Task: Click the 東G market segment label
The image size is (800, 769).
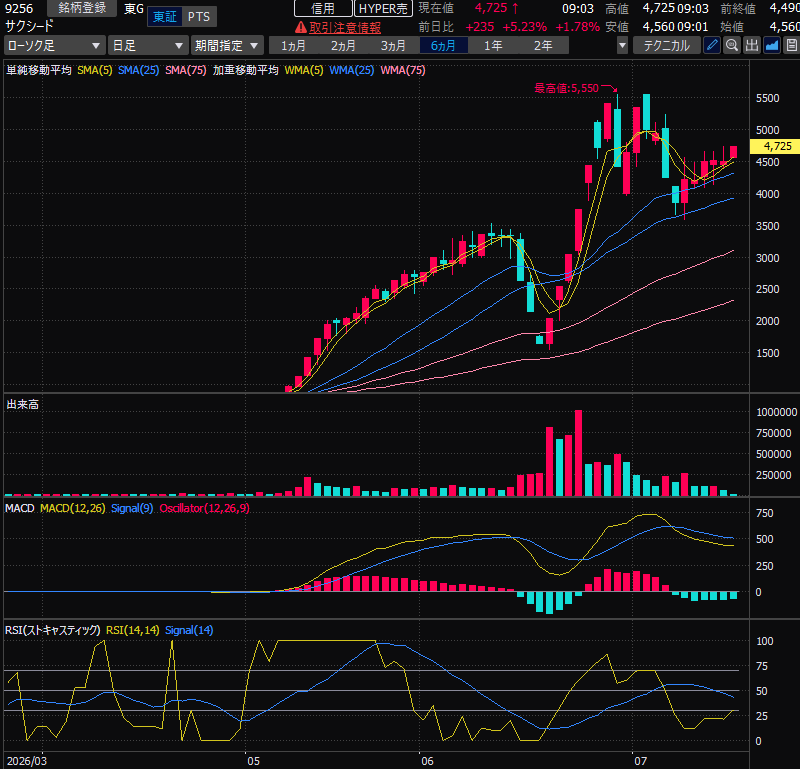Action: point(134,9)
